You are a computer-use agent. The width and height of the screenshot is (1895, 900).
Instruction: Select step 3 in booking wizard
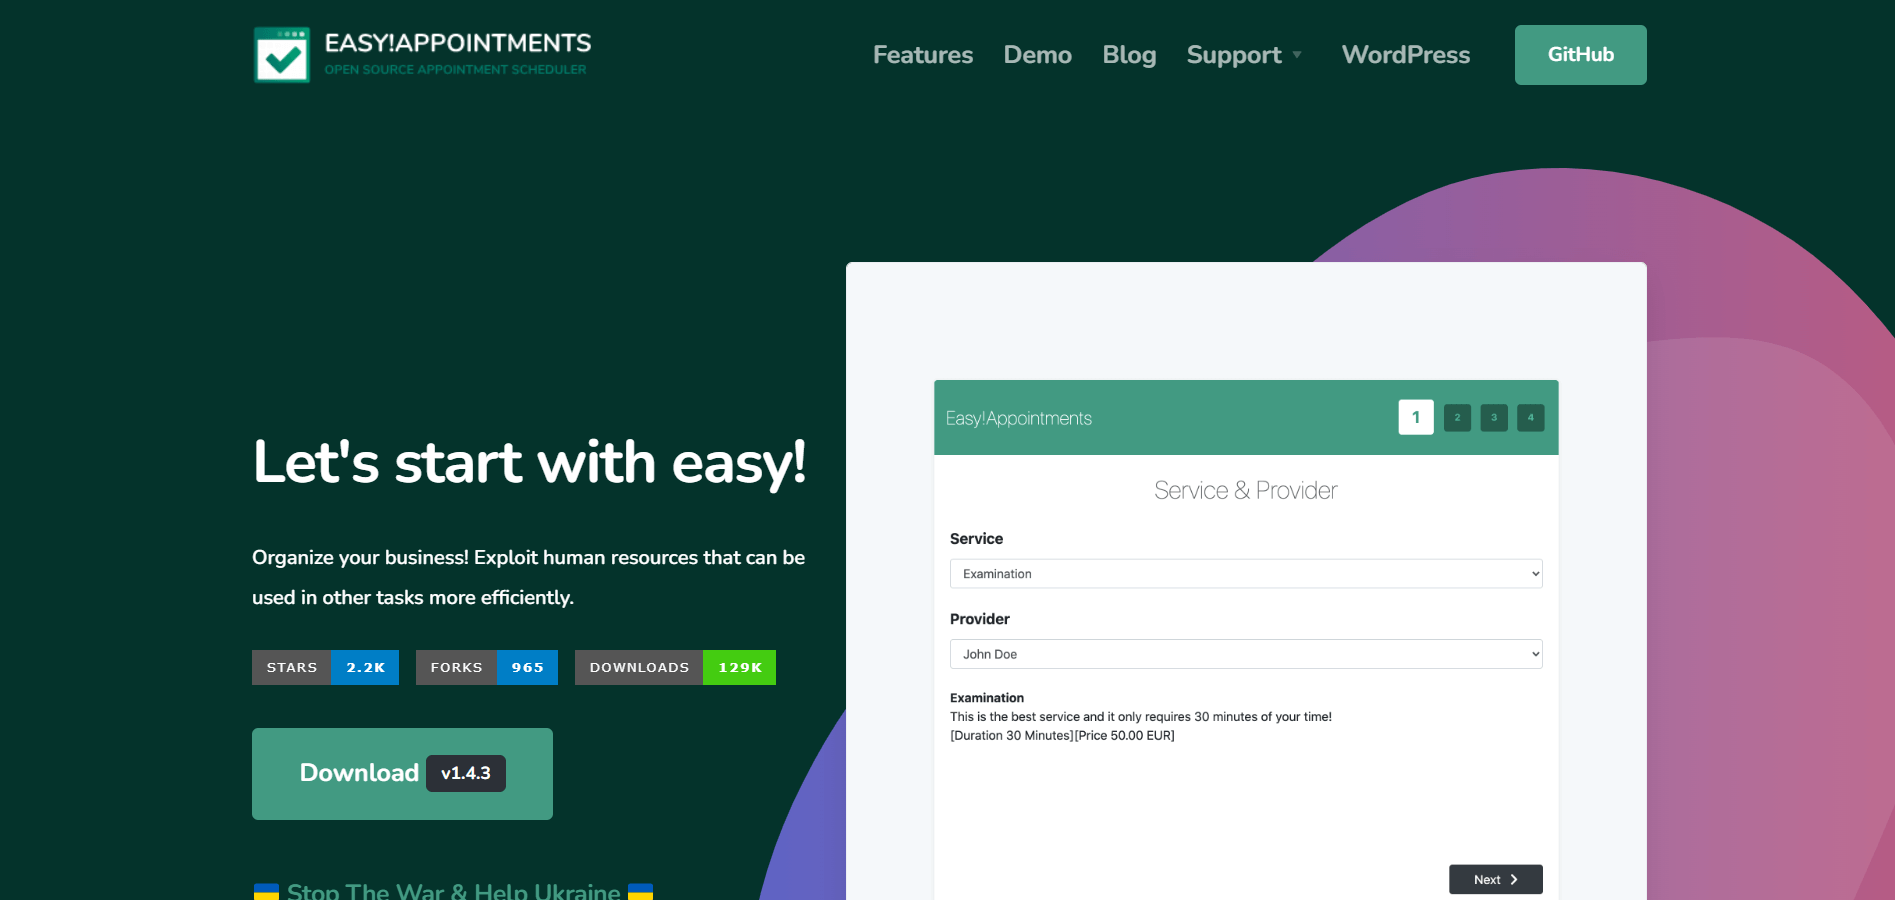point(1494,417)
